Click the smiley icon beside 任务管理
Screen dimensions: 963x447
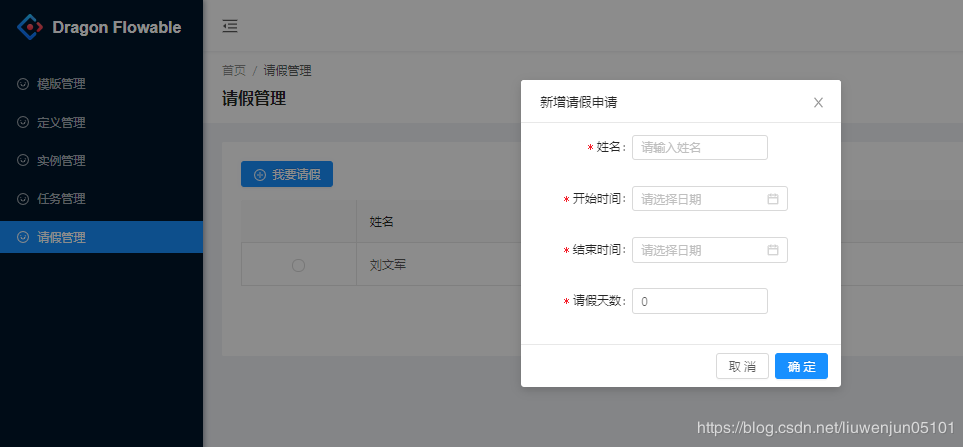pos(23,198)
